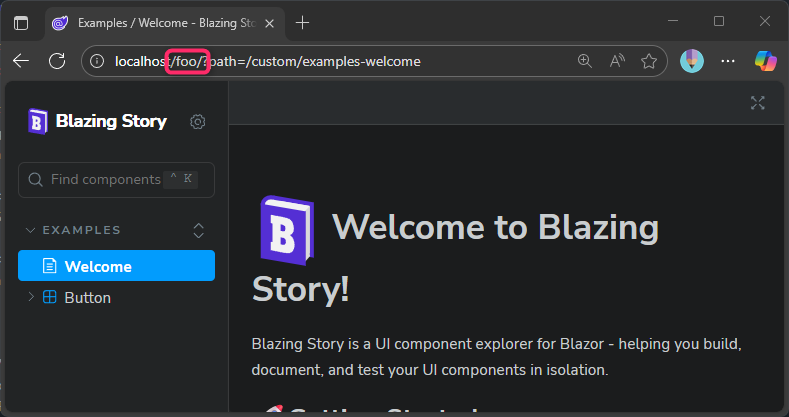Select the Welcome document in sidebar
This screenshot has width=789, height=417.
116,266
